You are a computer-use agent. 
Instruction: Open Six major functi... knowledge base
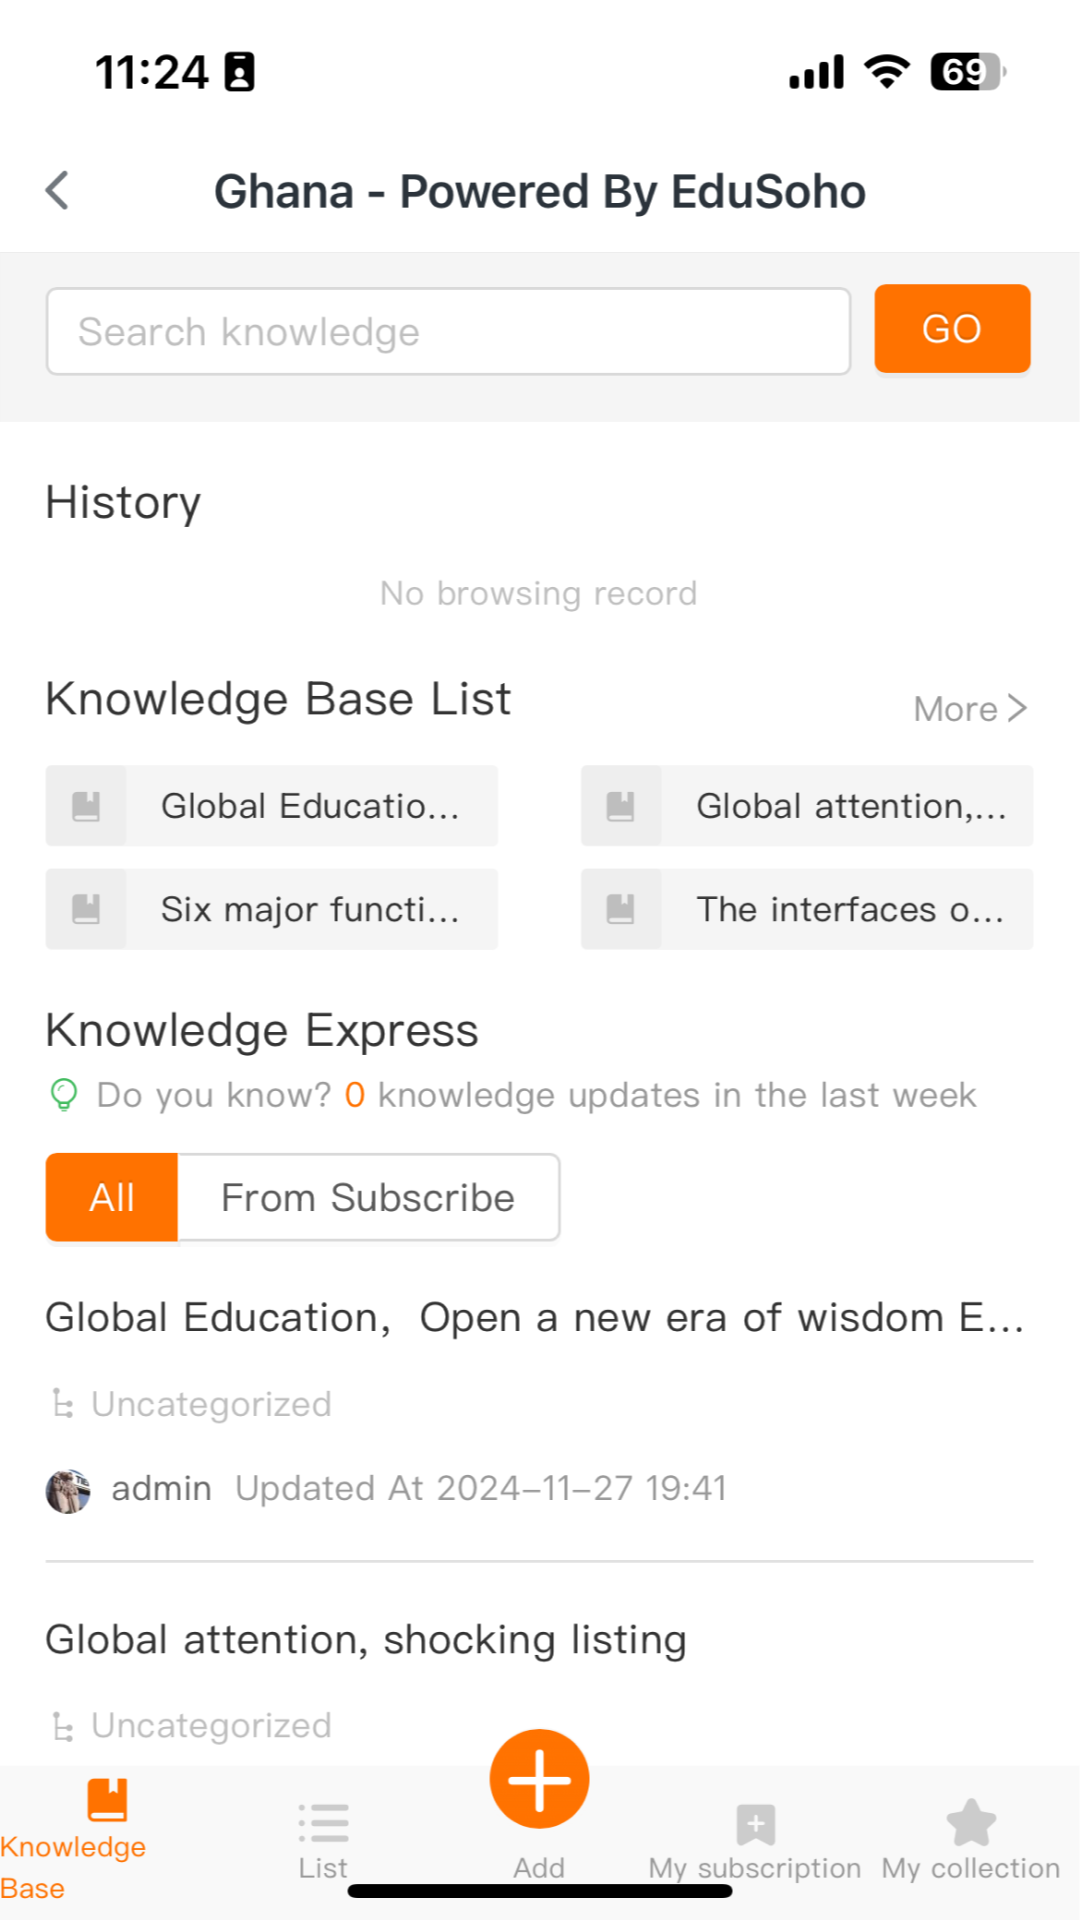pyautogui.click(x=272, y=909)
